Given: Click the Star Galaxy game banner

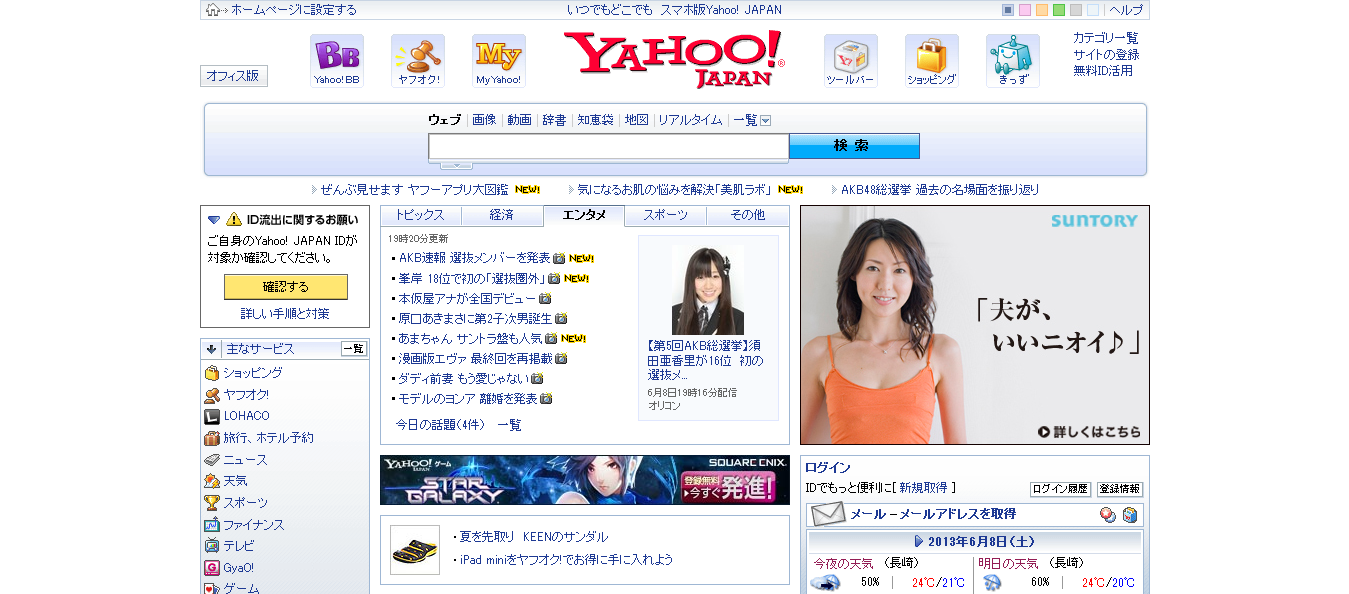Looking at the screenshot, I should 585,480.
